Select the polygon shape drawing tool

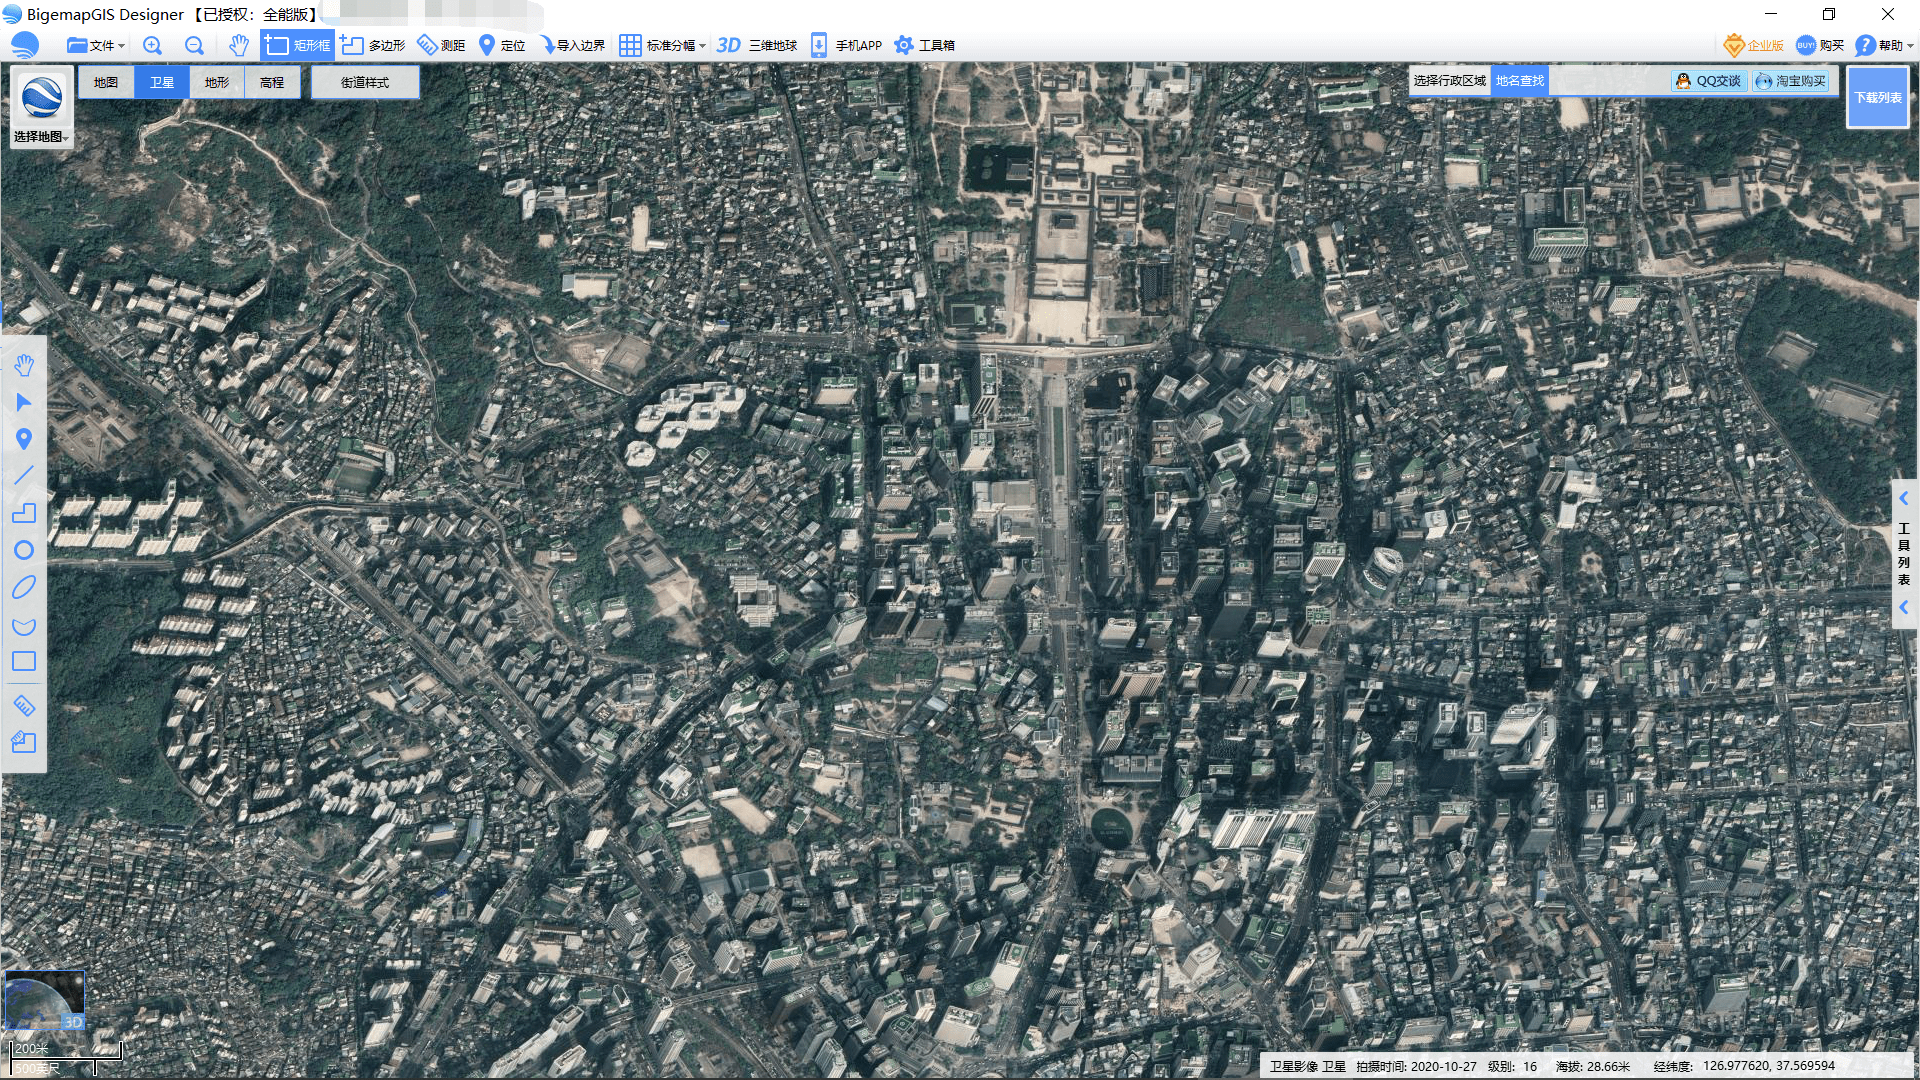24,513
